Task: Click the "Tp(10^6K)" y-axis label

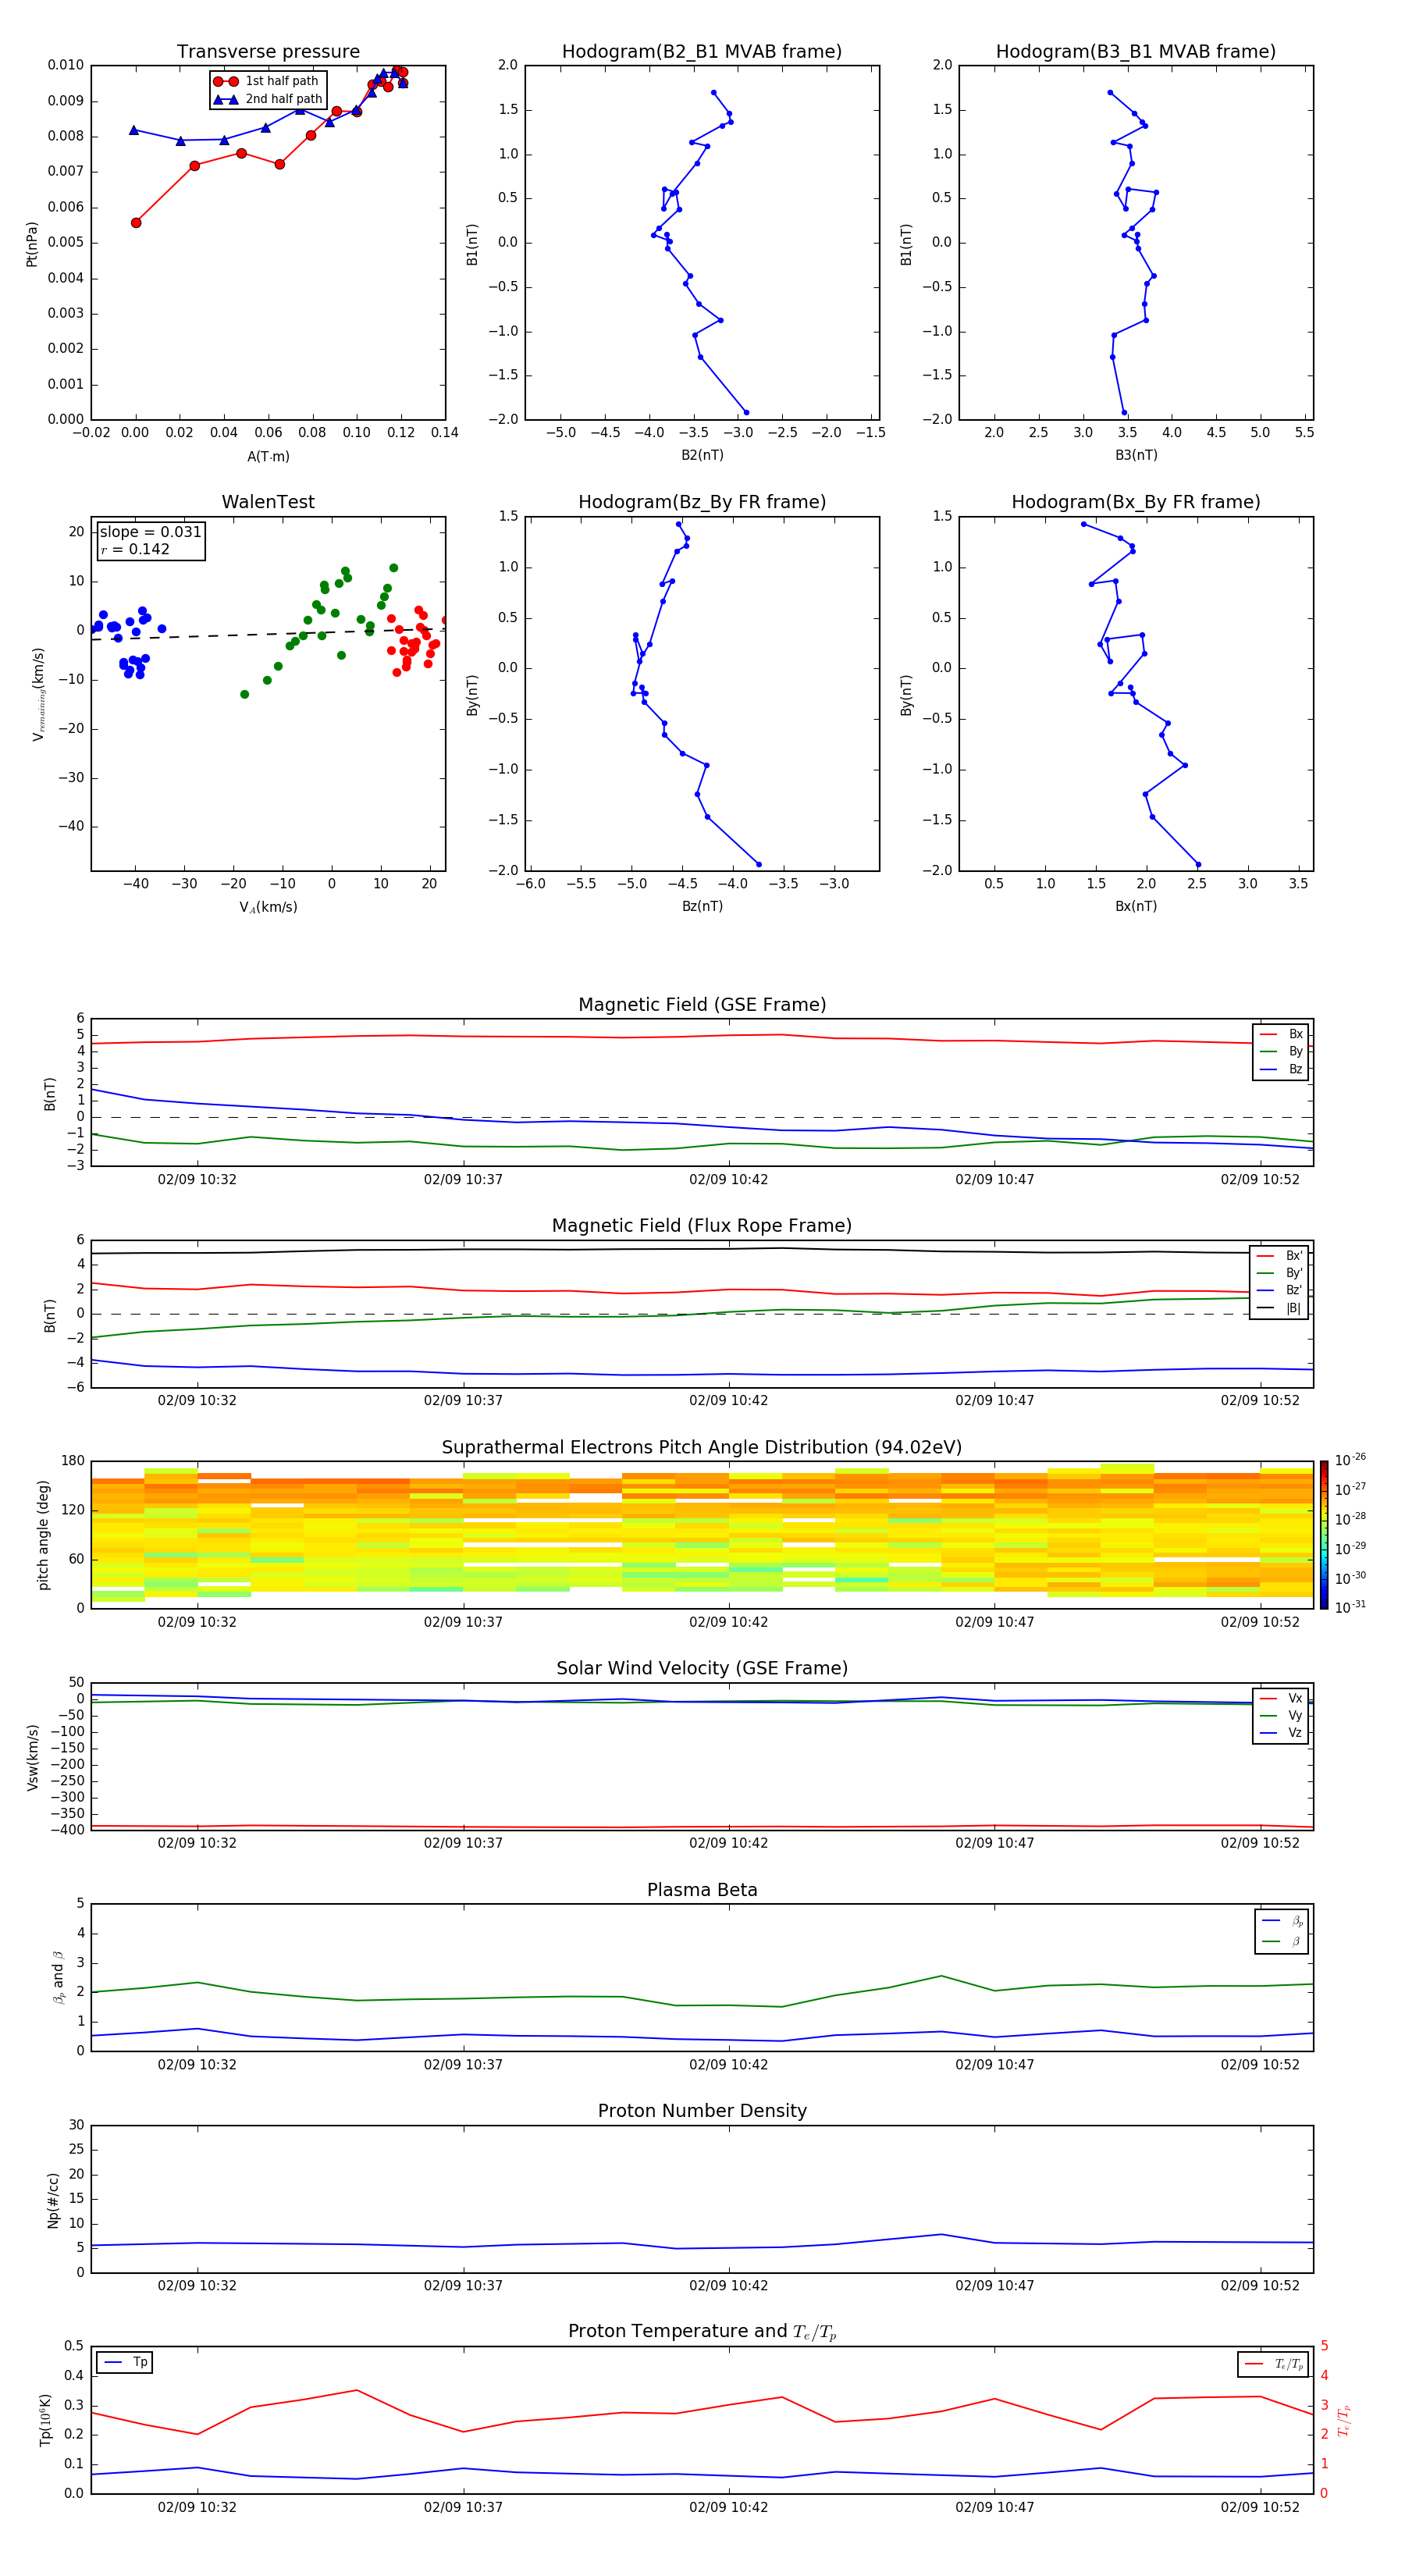Action: click(x=45, y=2420)
